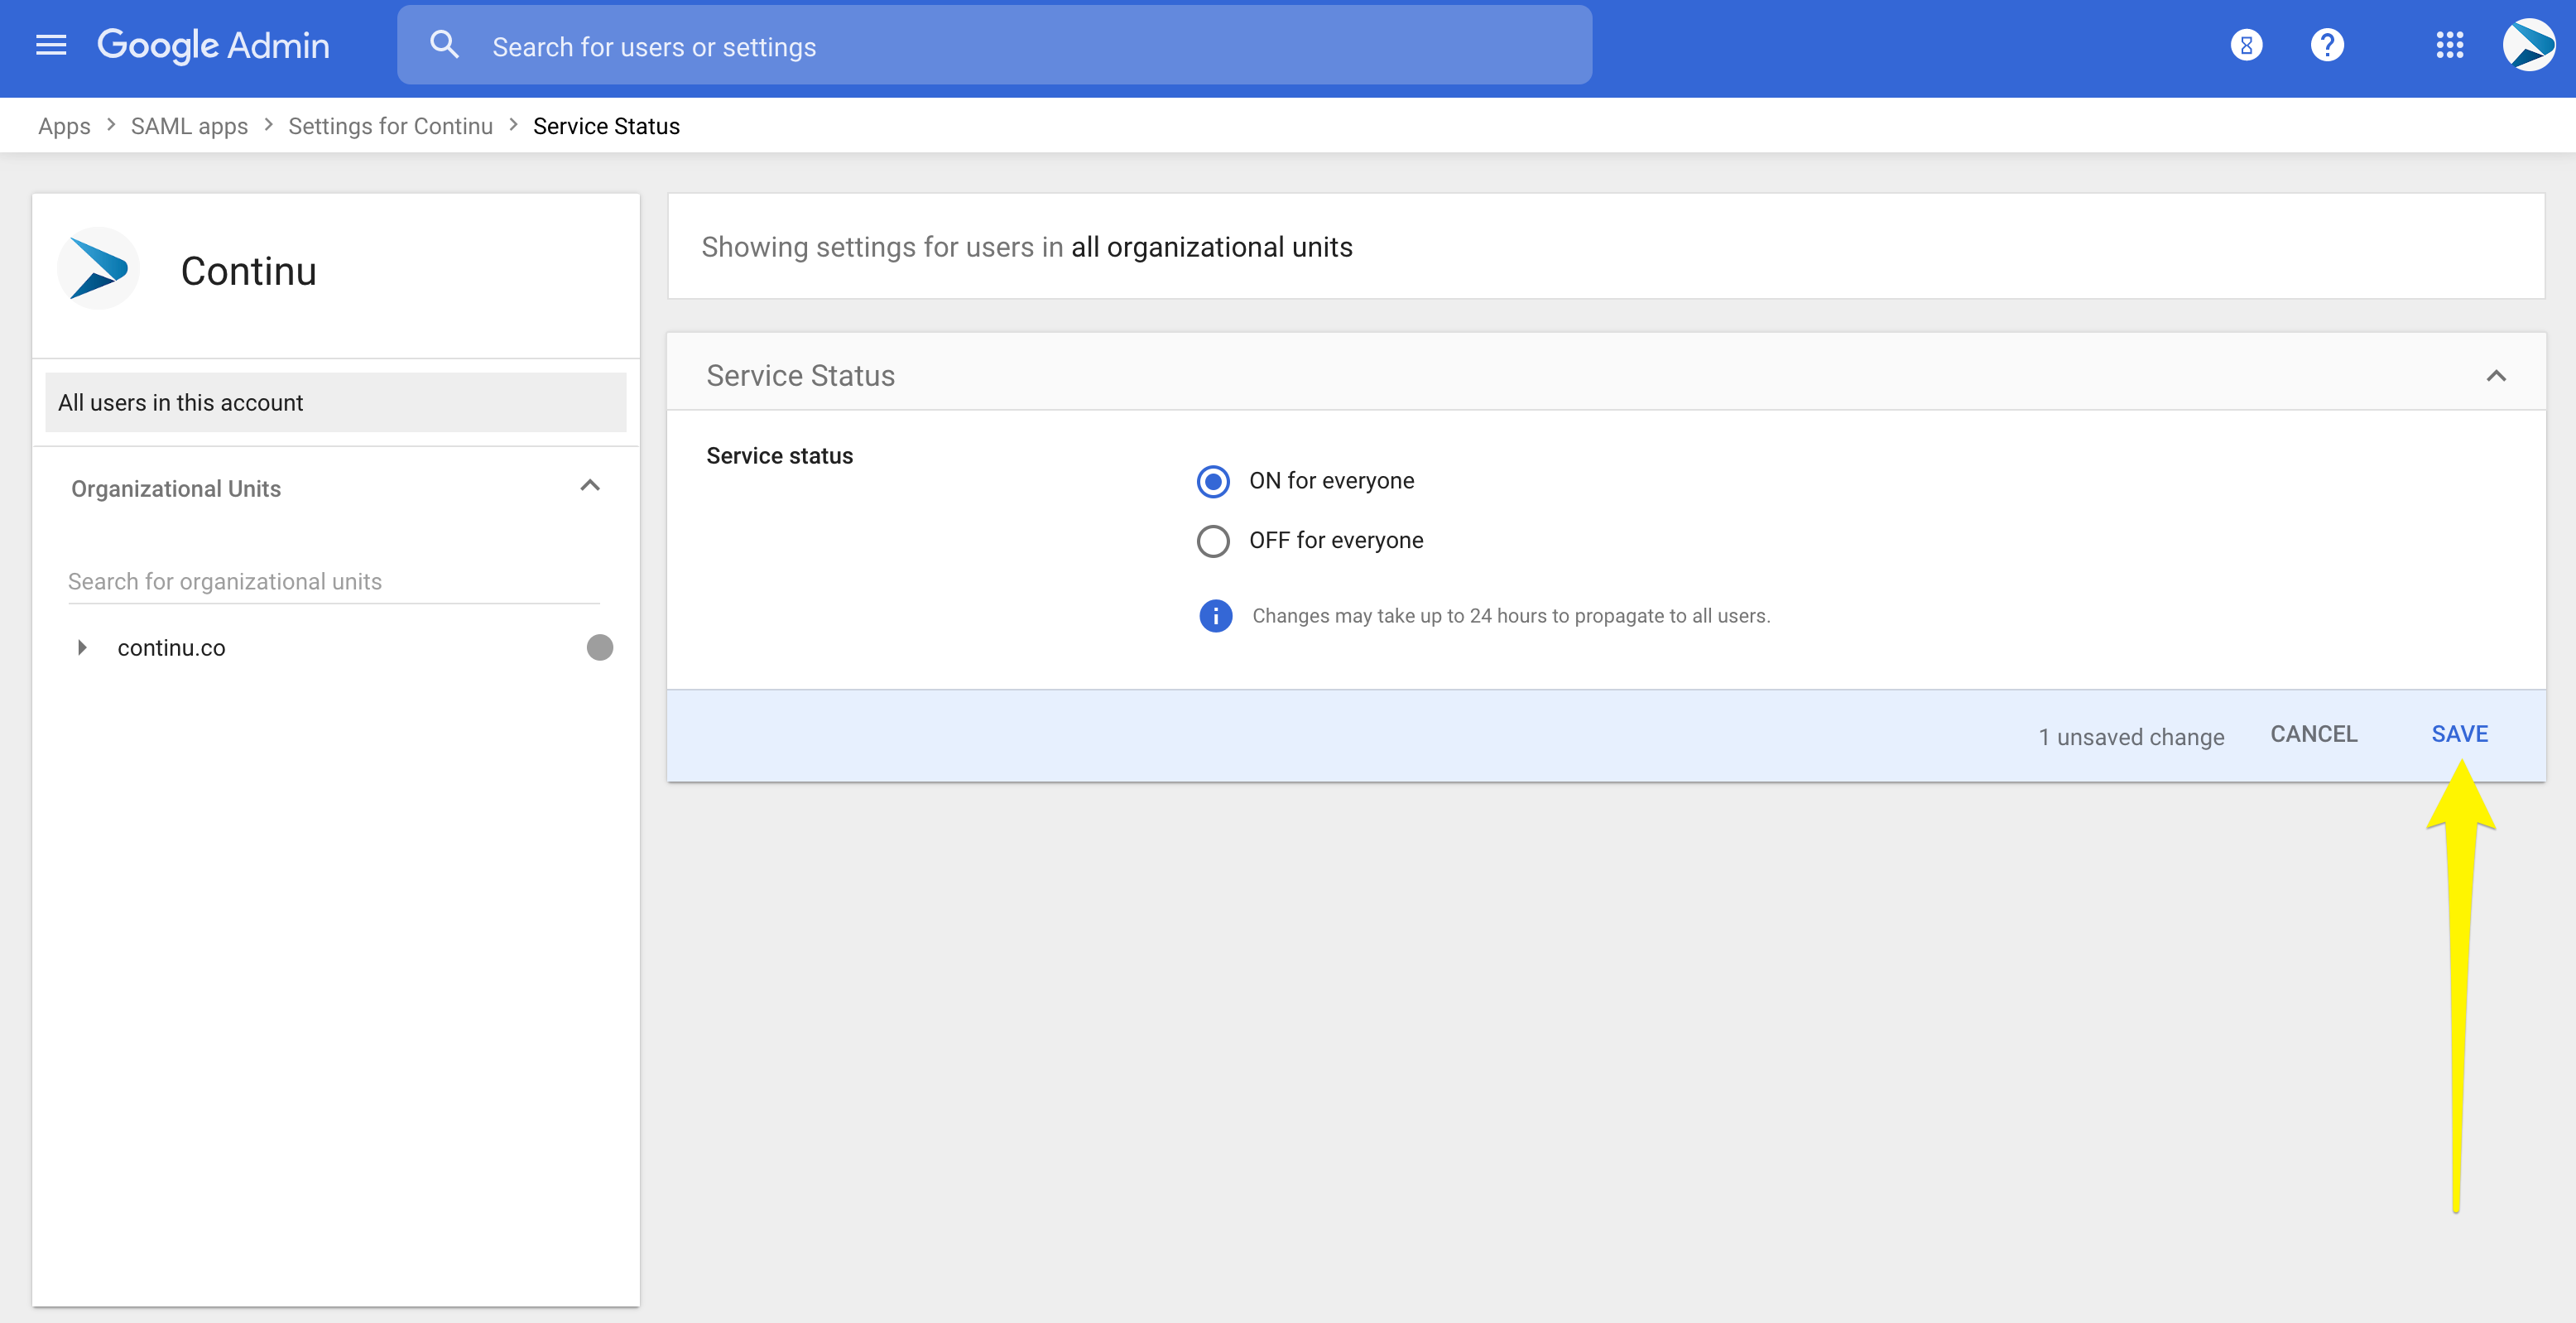The height and width of the screenshot is (1323, 2576).
Task: Click continu.co gray status dot
Action: point(599,648)
